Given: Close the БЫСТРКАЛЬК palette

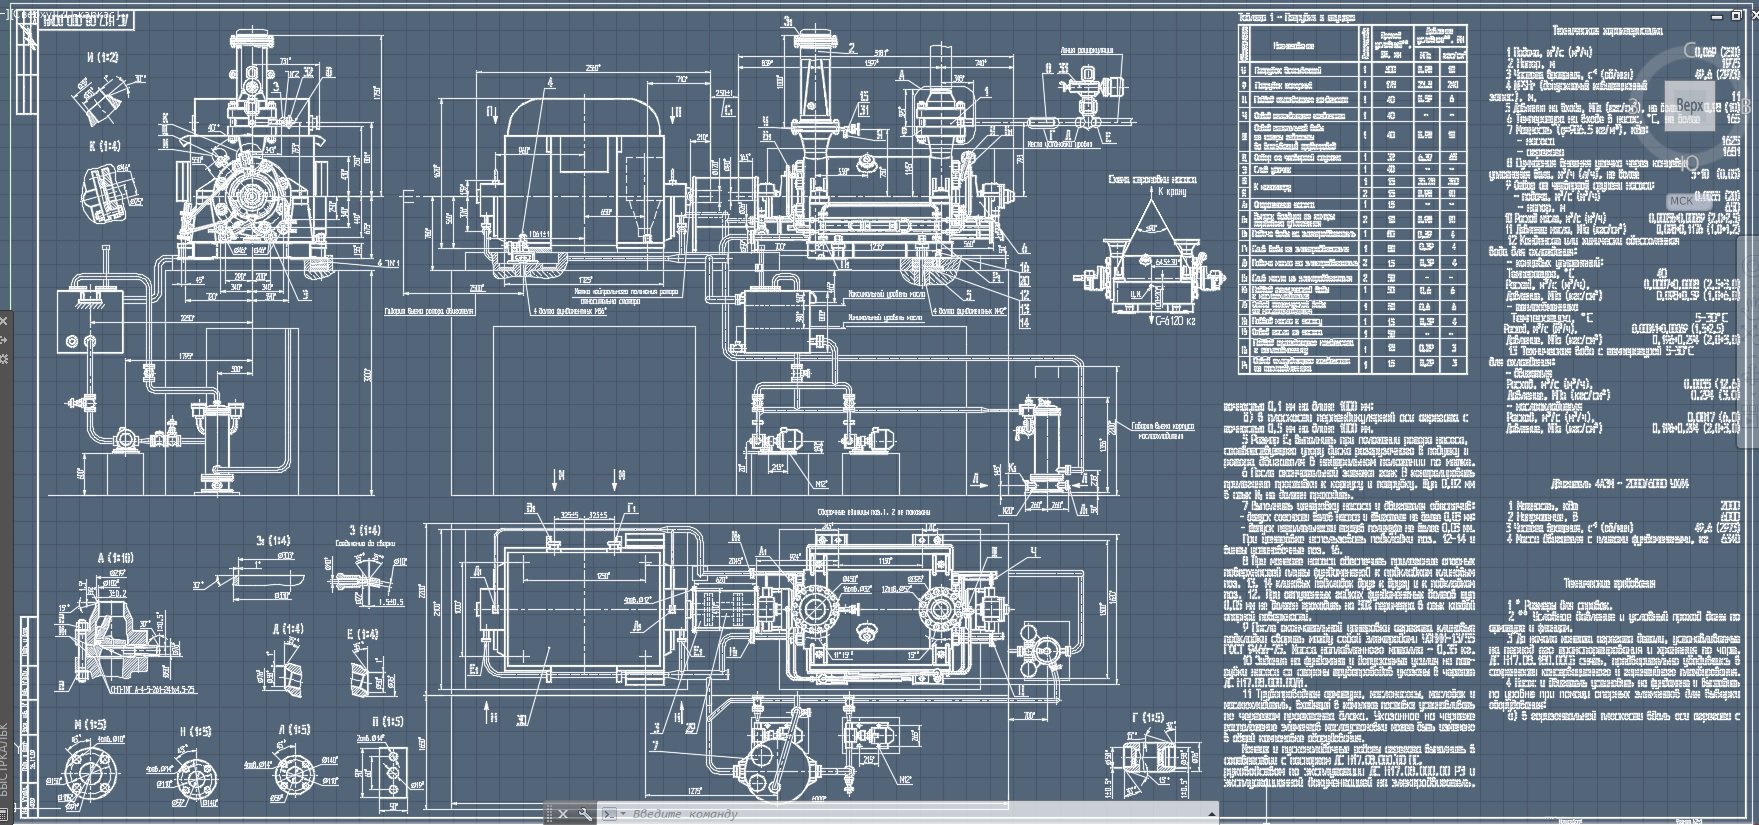Looking at the screenshot, I should point(4,322).
